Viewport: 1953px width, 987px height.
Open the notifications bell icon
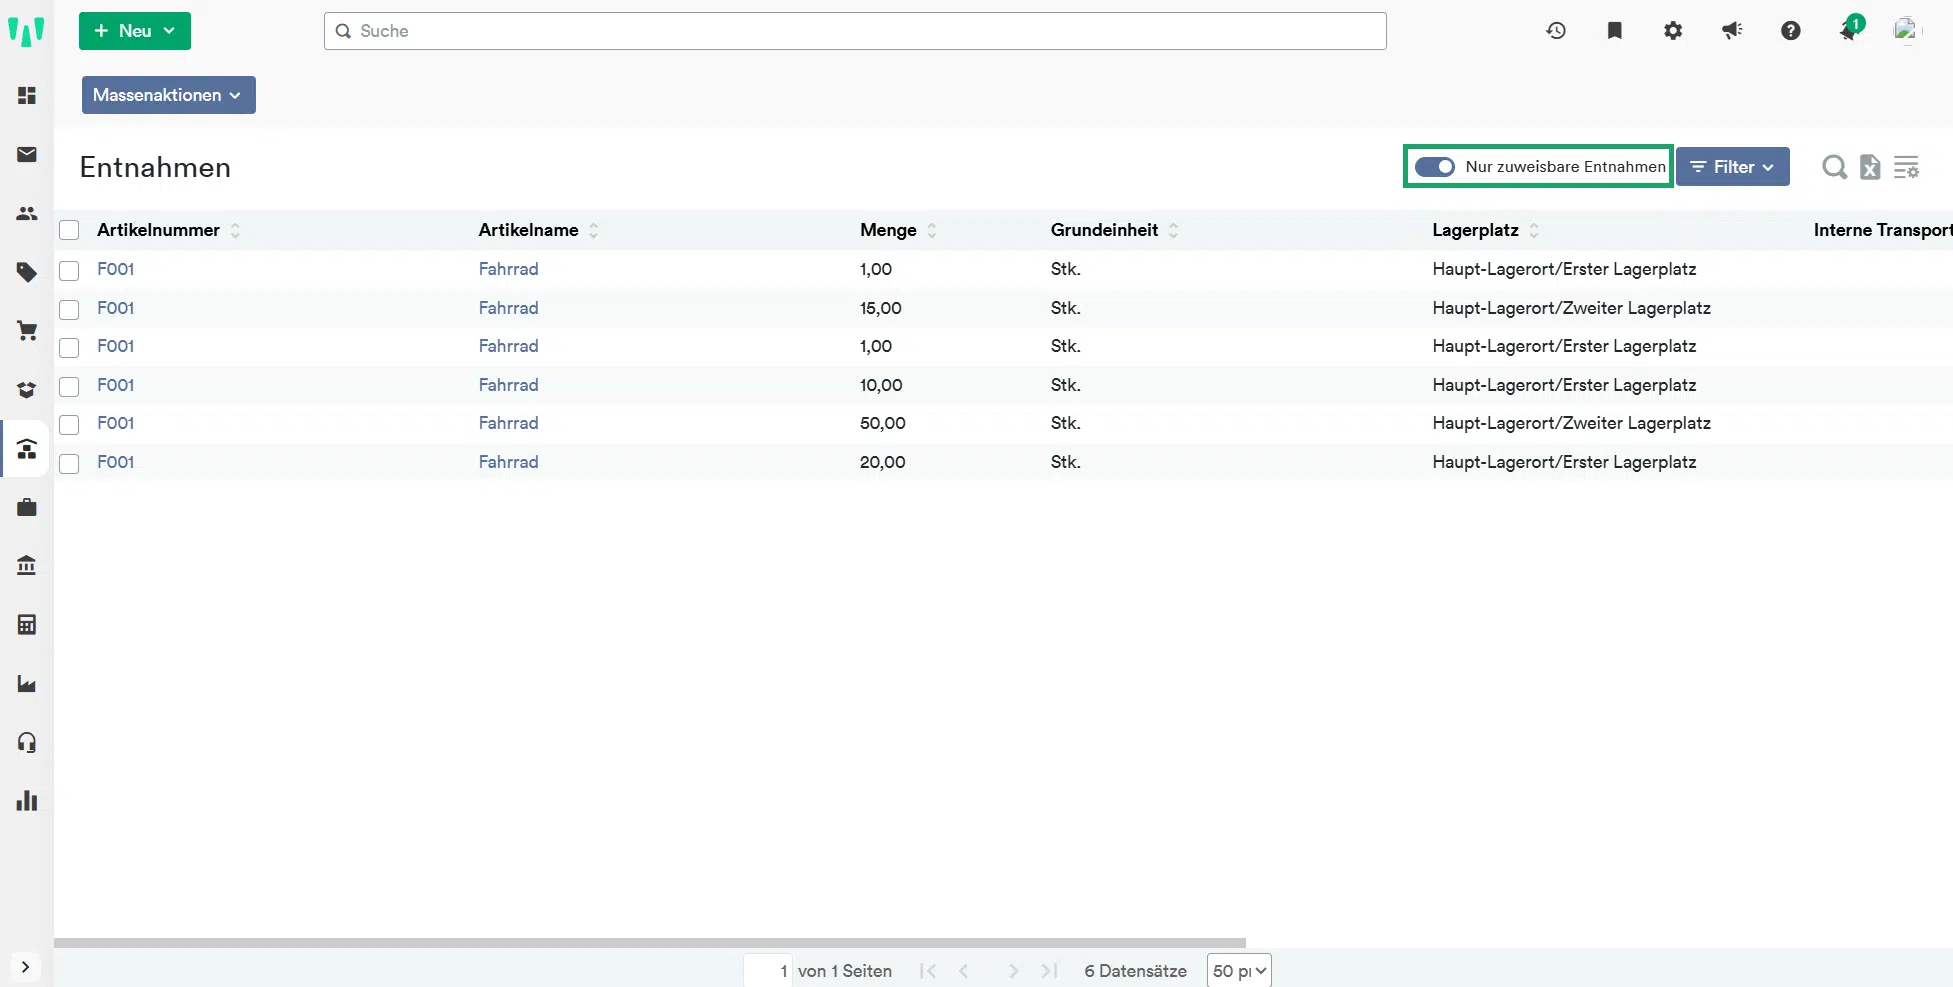1849,31
